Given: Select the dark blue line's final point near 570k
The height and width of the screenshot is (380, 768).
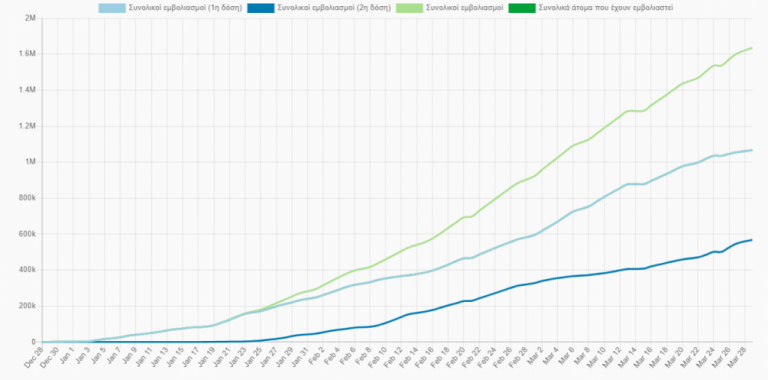Looking at the screenshot, I should (751, 240).
